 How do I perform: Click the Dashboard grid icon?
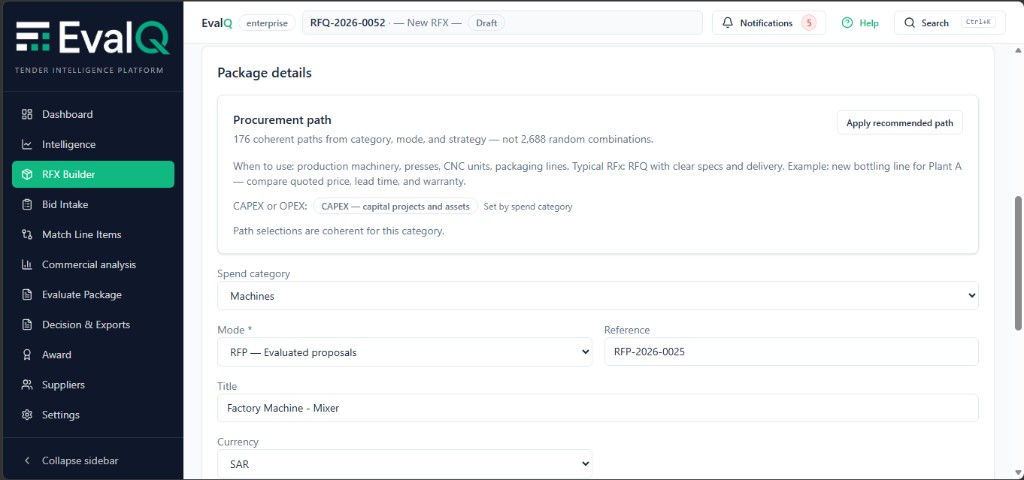click(x=27, y=114)
